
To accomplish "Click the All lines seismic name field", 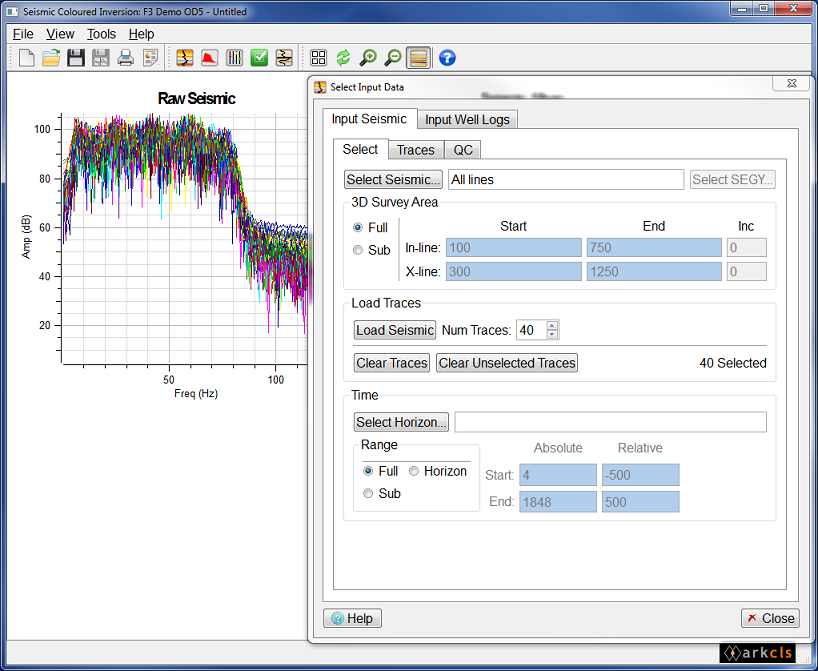I will tap(566, 179).
